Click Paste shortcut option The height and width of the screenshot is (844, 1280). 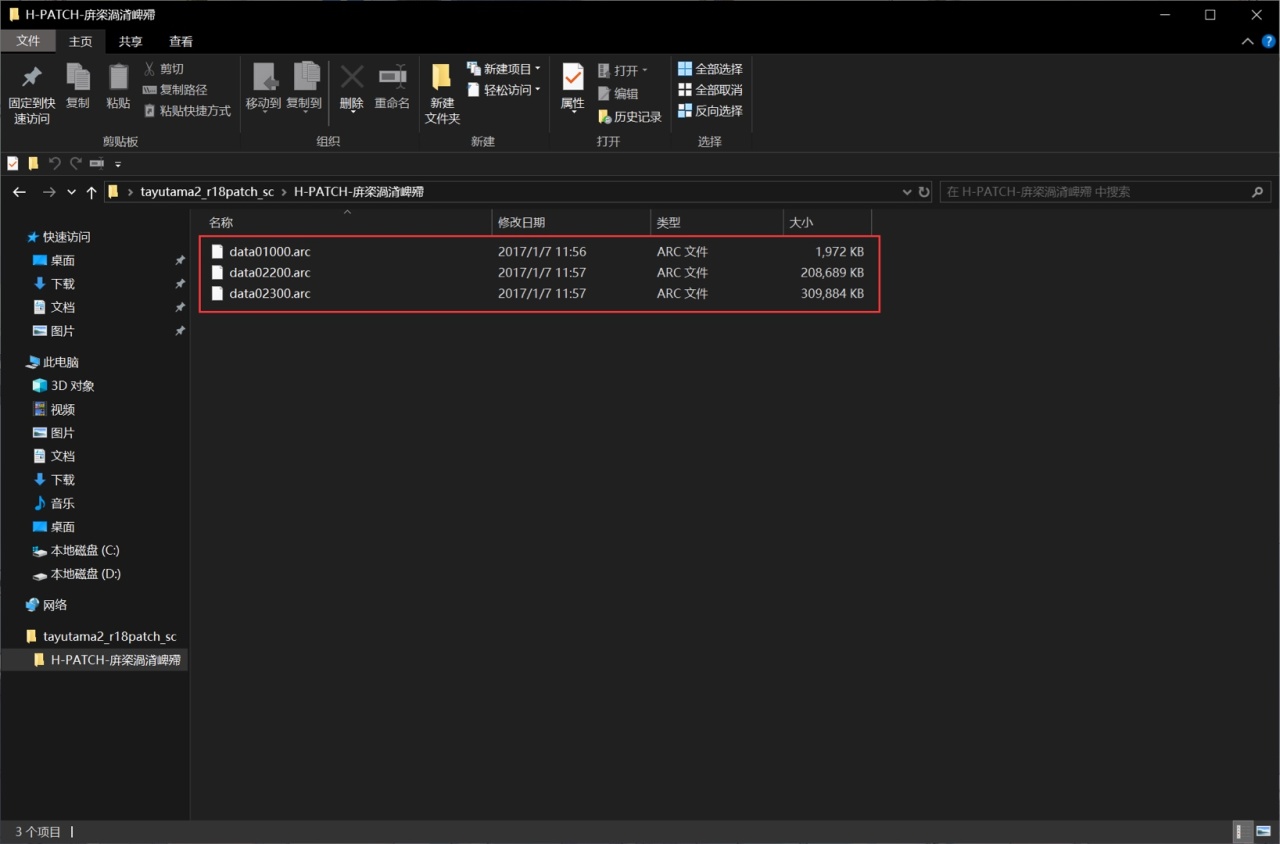coord(187,111)
